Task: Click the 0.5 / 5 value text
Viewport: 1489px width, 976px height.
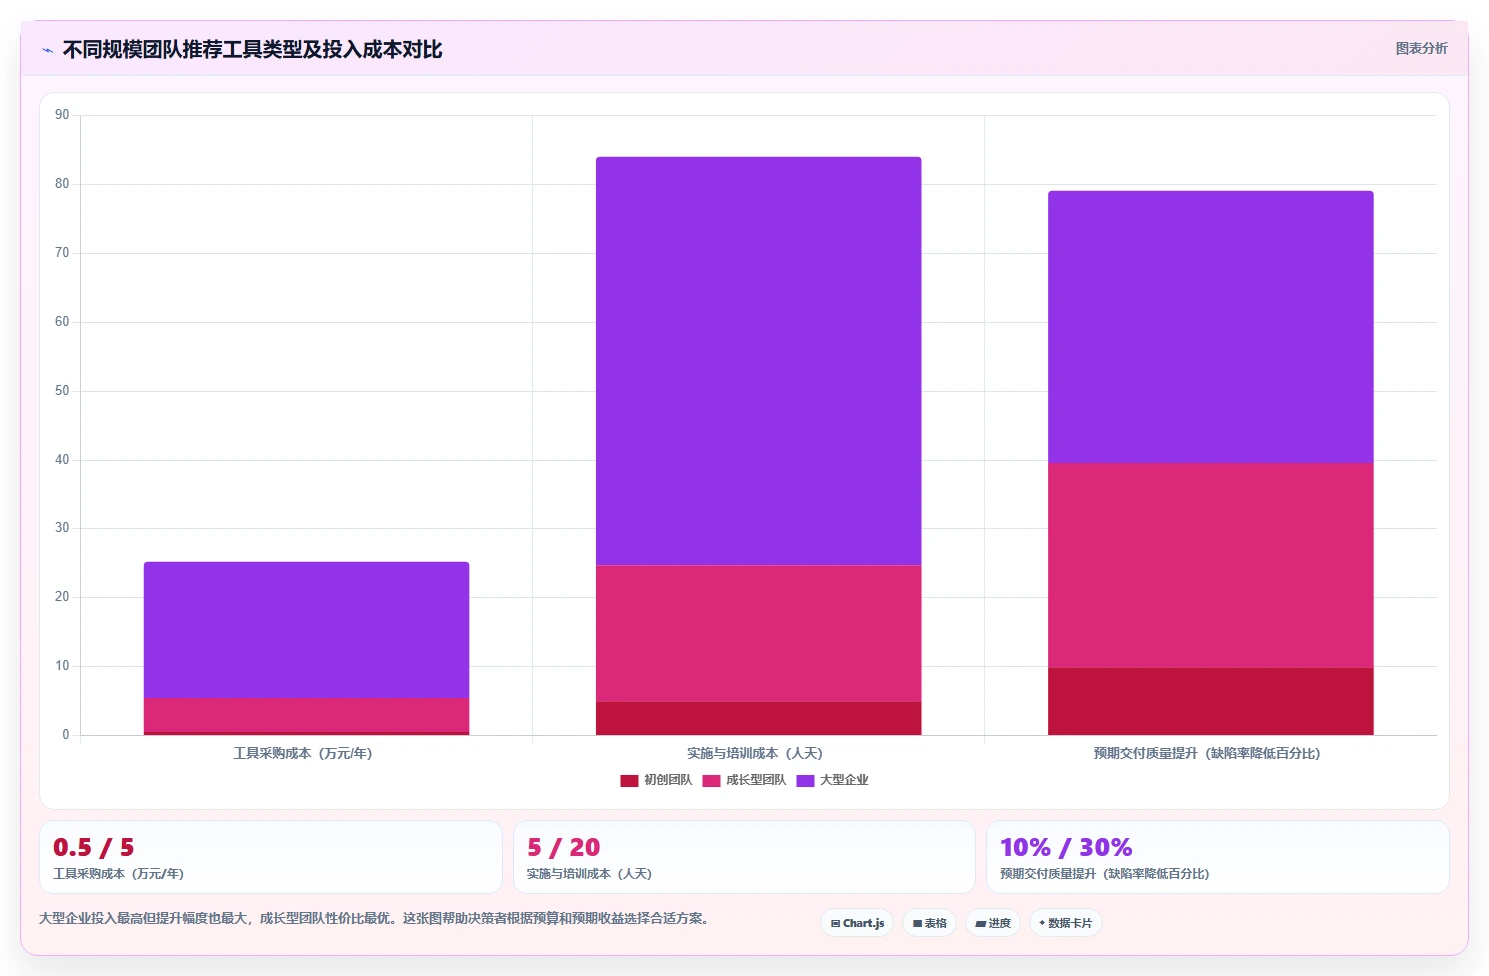Action: coord(93,848)
